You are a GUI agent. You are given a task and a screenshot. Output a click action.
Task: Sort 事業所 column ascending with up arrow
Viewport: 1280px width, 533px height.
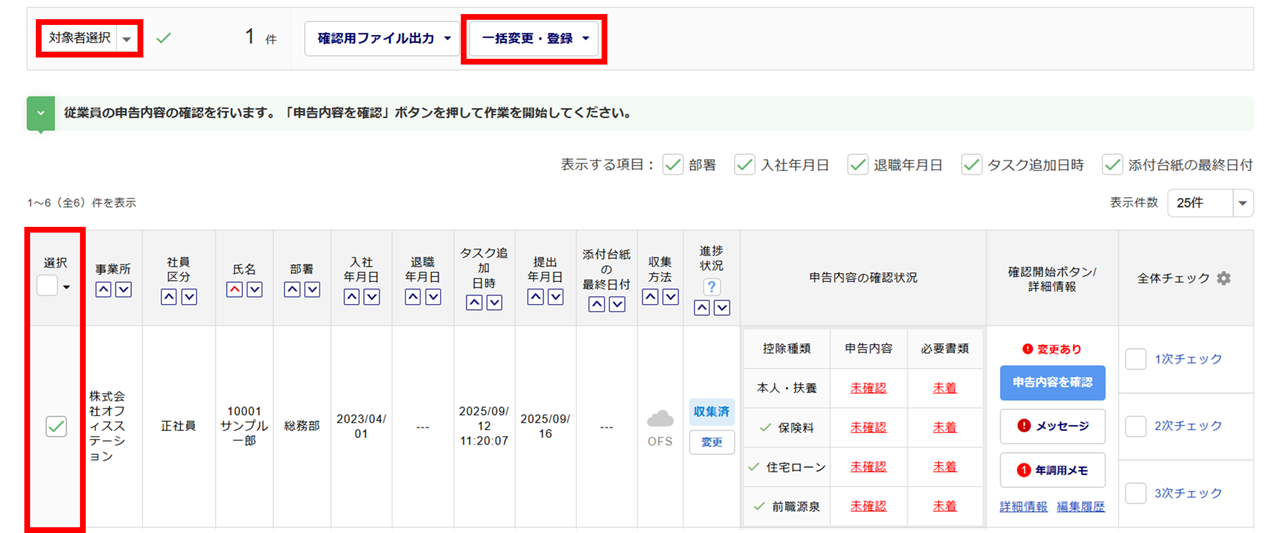coord(103,290)
